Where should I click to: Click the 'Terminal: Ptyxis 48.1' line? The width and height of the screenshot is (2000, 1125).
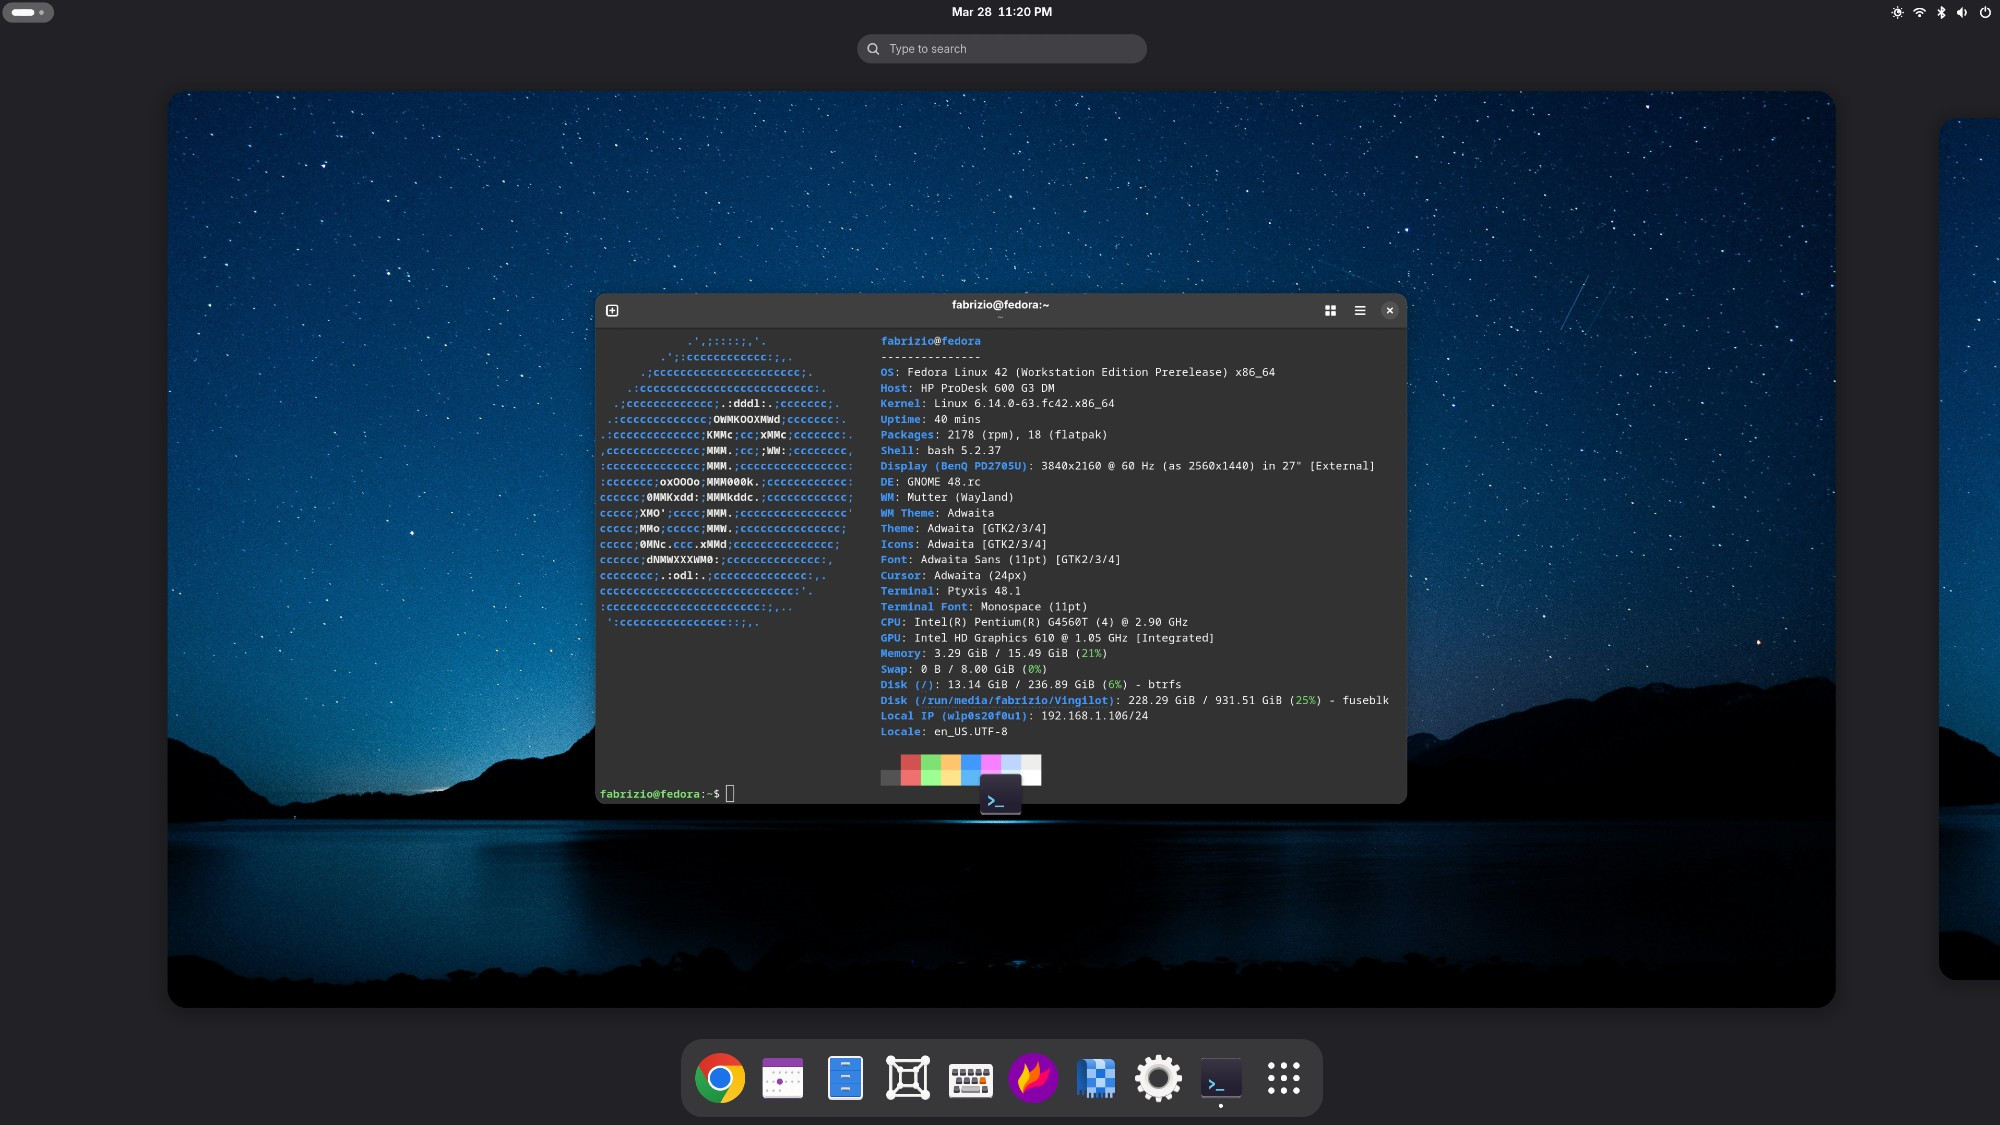pos(950,591)
